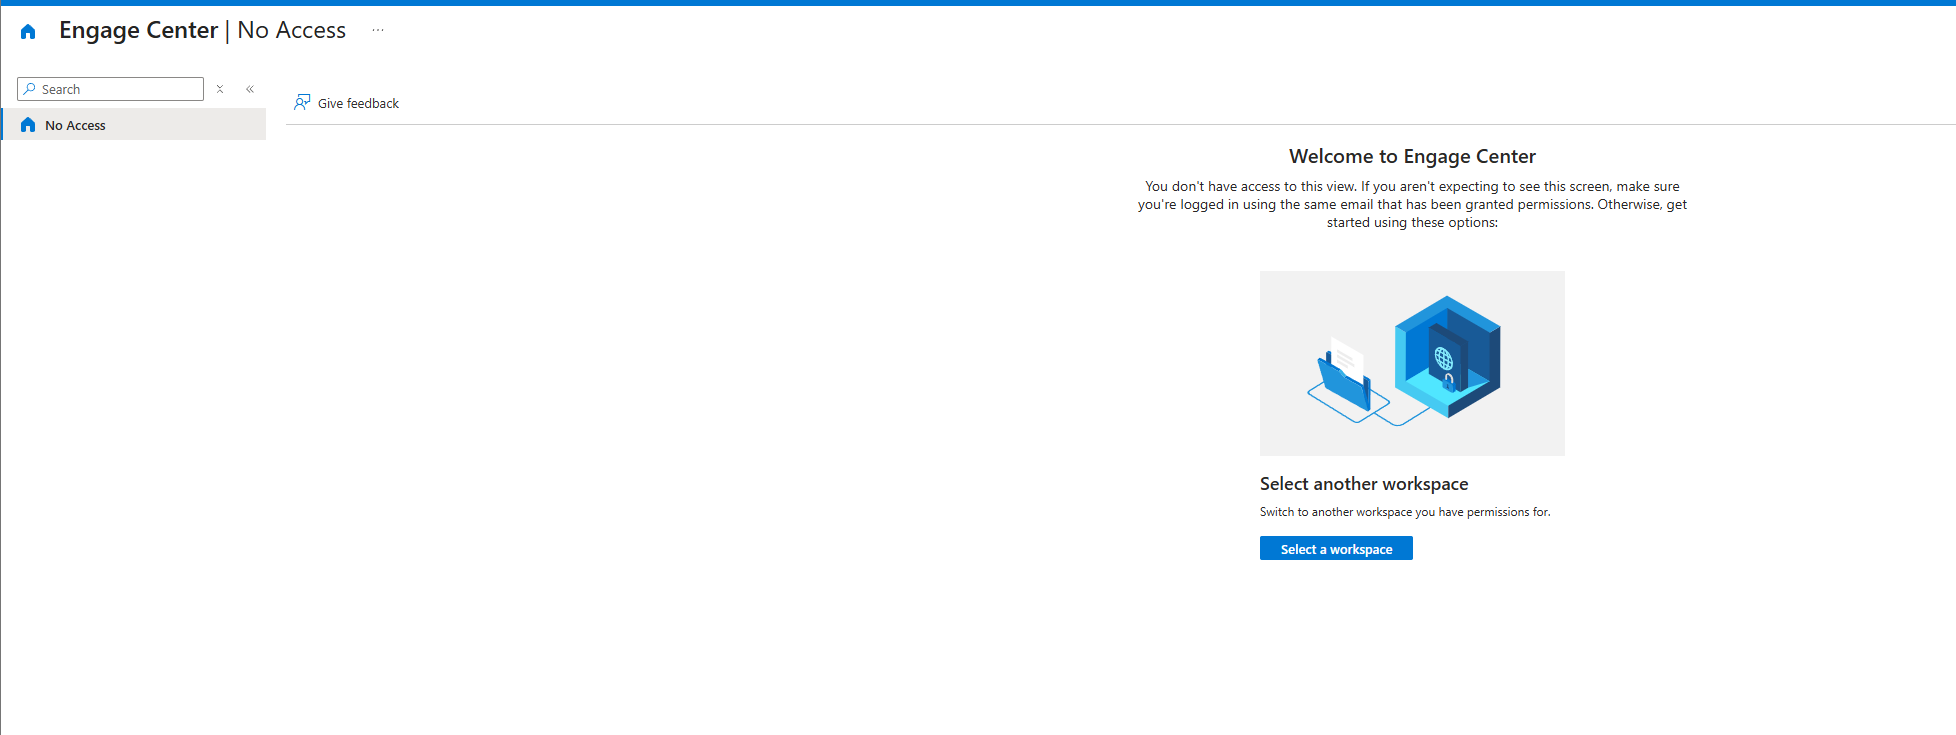Focus the sidebar Search input field

(110, 89)
